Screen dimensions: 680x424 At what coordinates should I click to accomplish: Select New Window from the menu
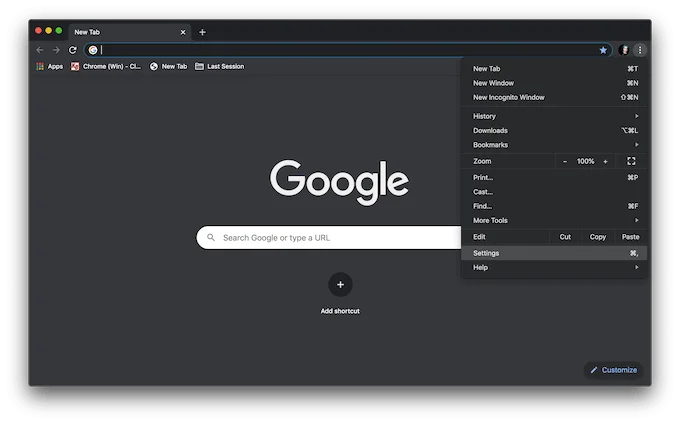[x=554, y=83]
